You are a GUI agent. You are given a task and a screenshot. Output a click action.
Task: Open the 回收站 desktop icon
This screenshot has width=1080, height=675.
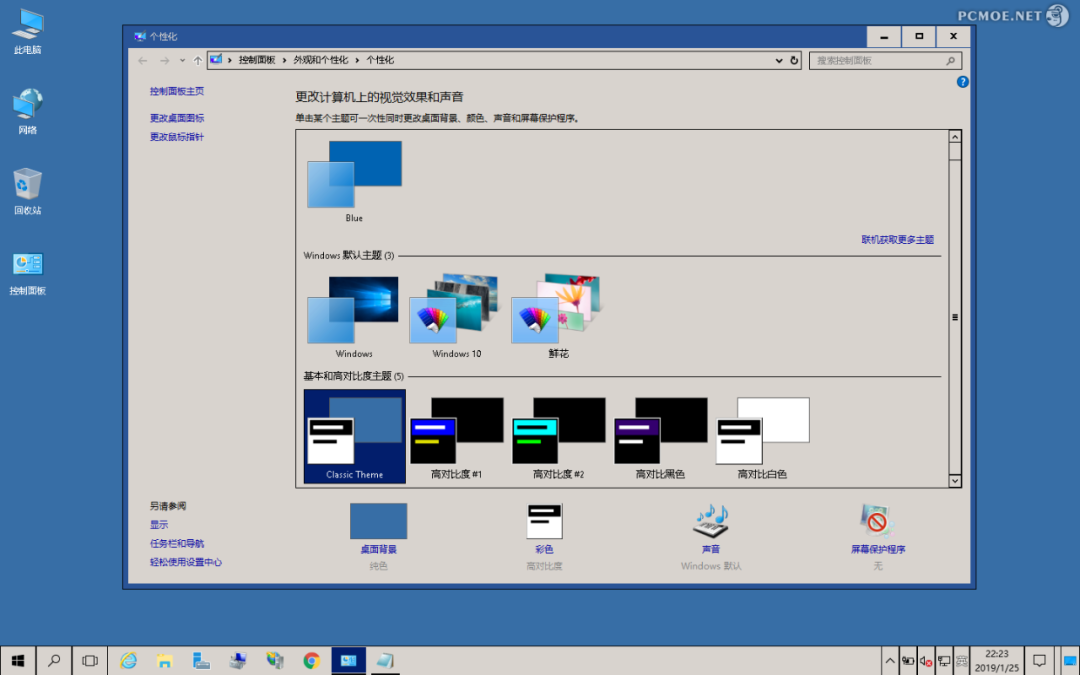[27, 187]
